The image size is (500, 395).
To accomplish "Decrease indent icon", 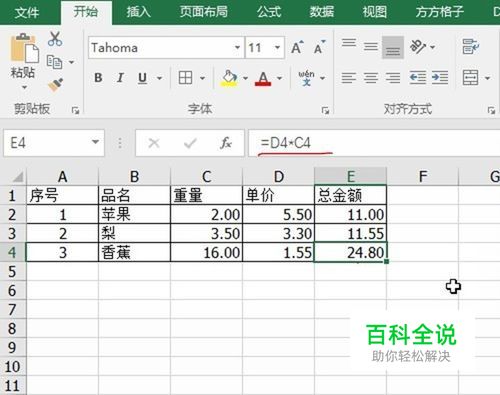I will [418, 78].
